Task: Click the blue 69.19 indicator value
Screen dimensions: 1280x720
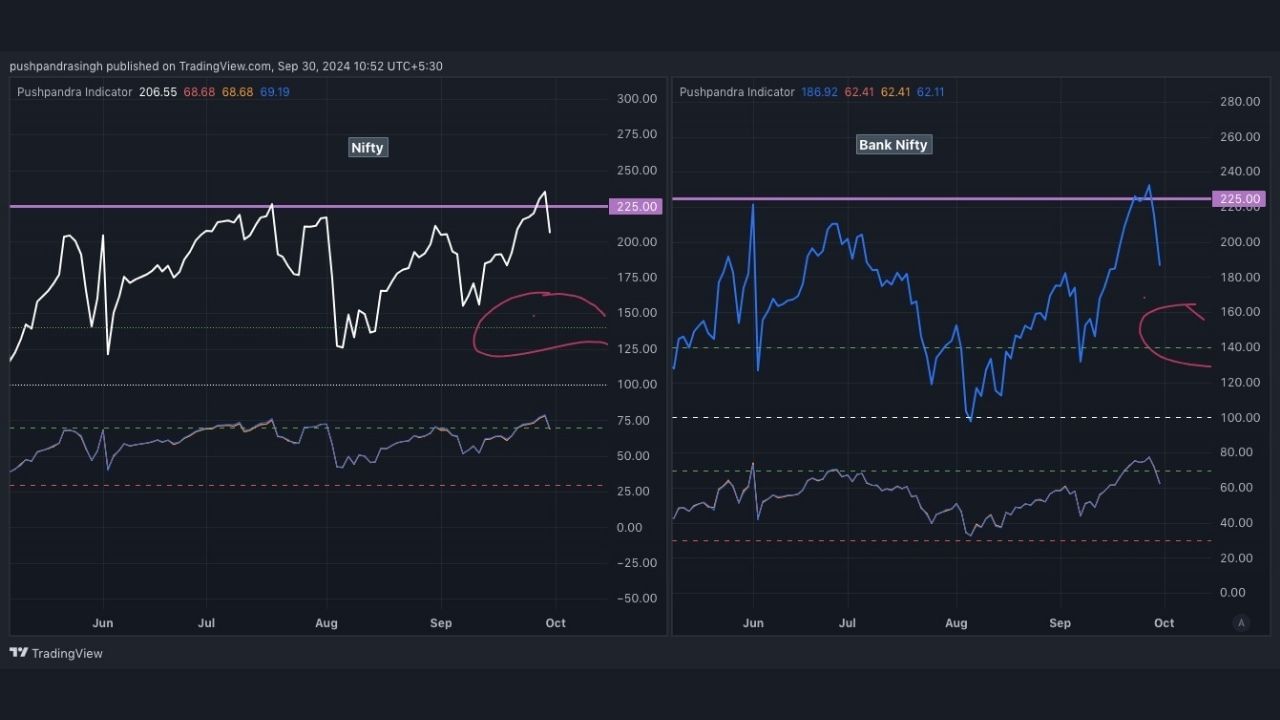Action: pos(275,92)
